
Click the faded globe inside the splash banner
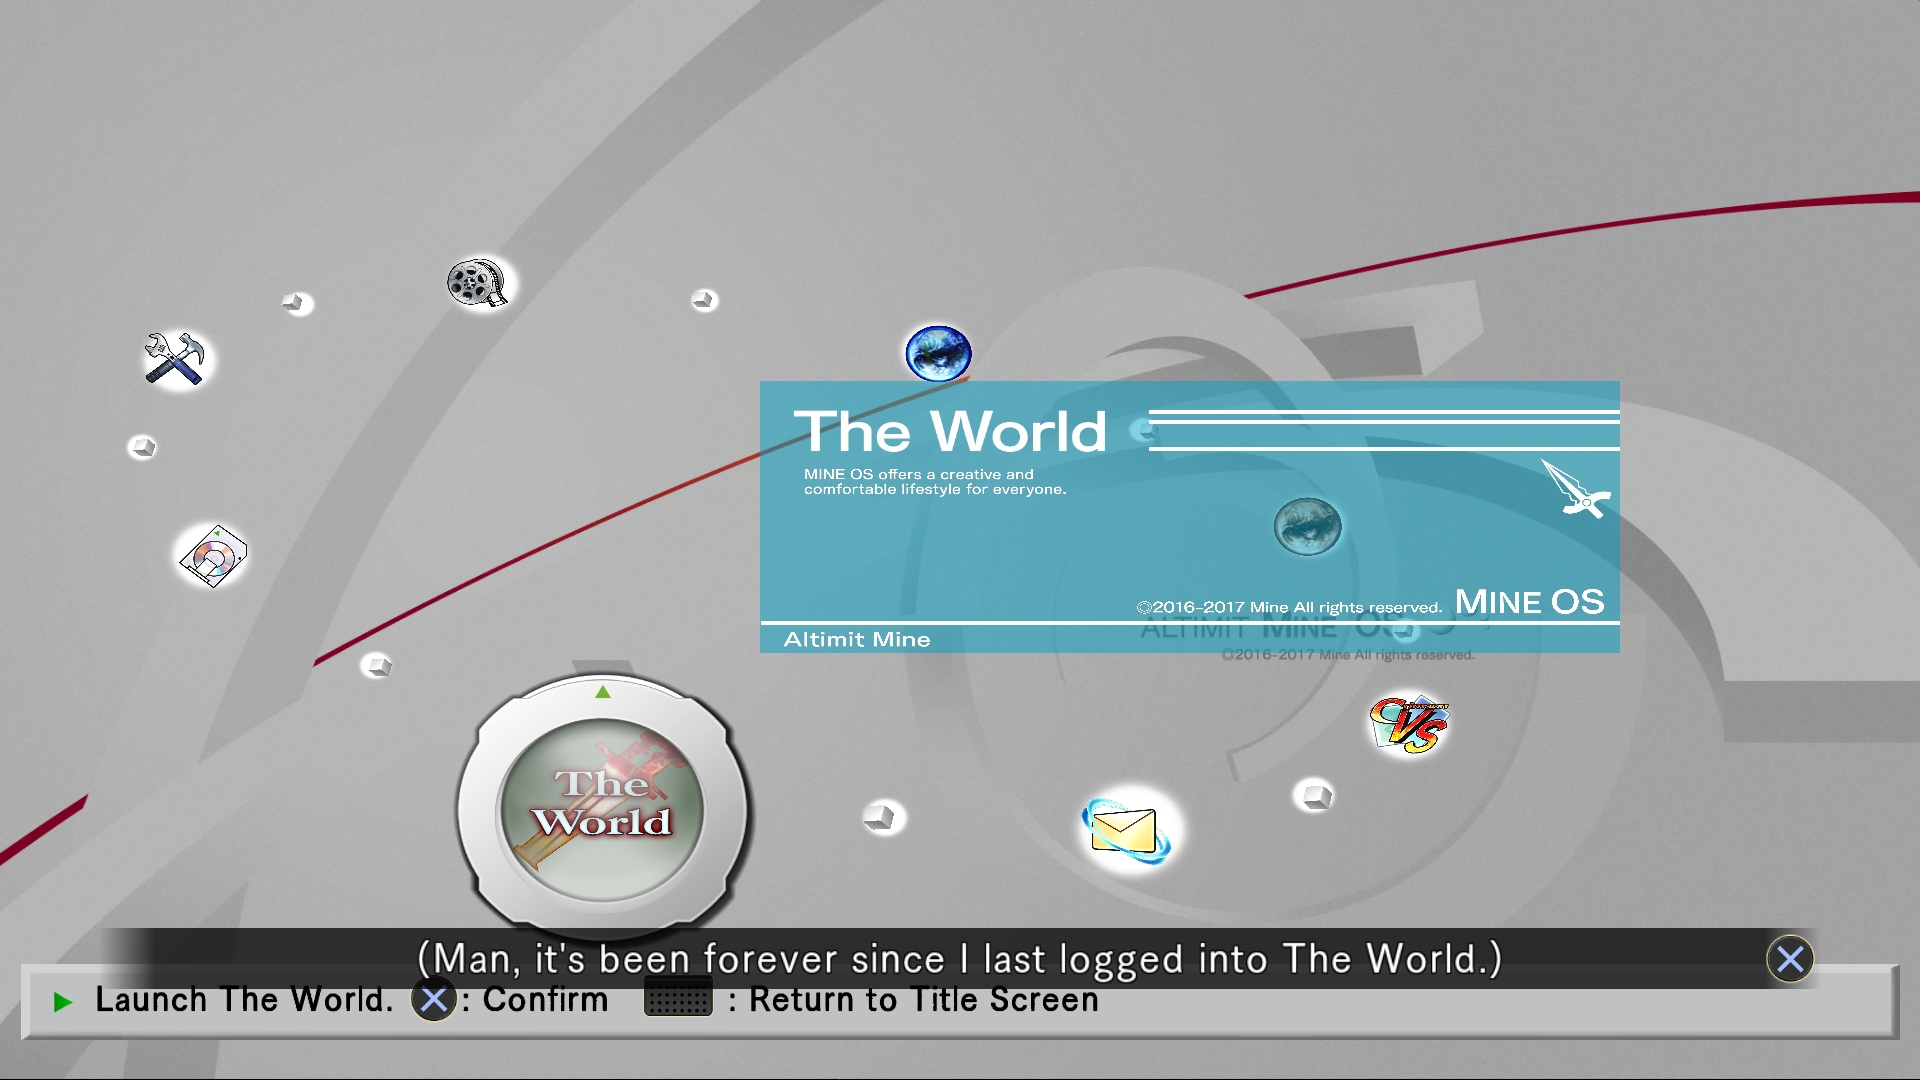1307,526
